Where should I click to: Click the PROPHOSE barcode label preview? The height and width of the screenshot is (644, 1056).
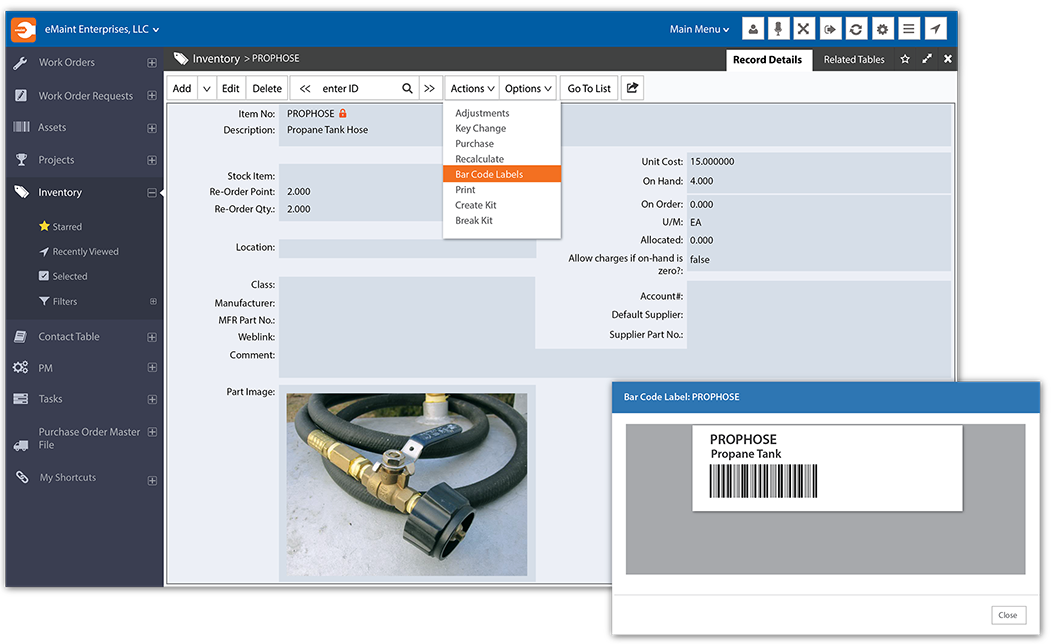pos(827,468)
